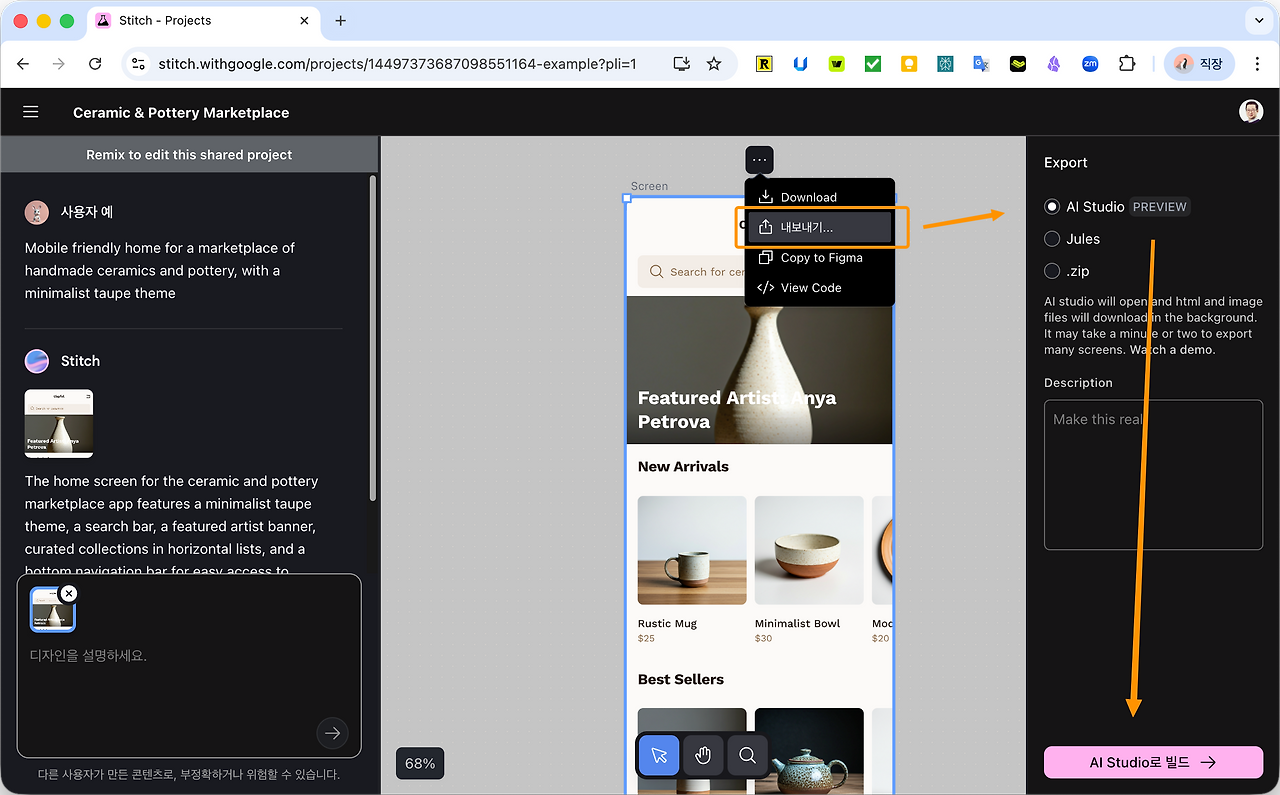This screenshot has height=795, width=1280.
Task: Click the Stitch logo avatar in chat
Action: pyautogui.click(x=37, y=361)
